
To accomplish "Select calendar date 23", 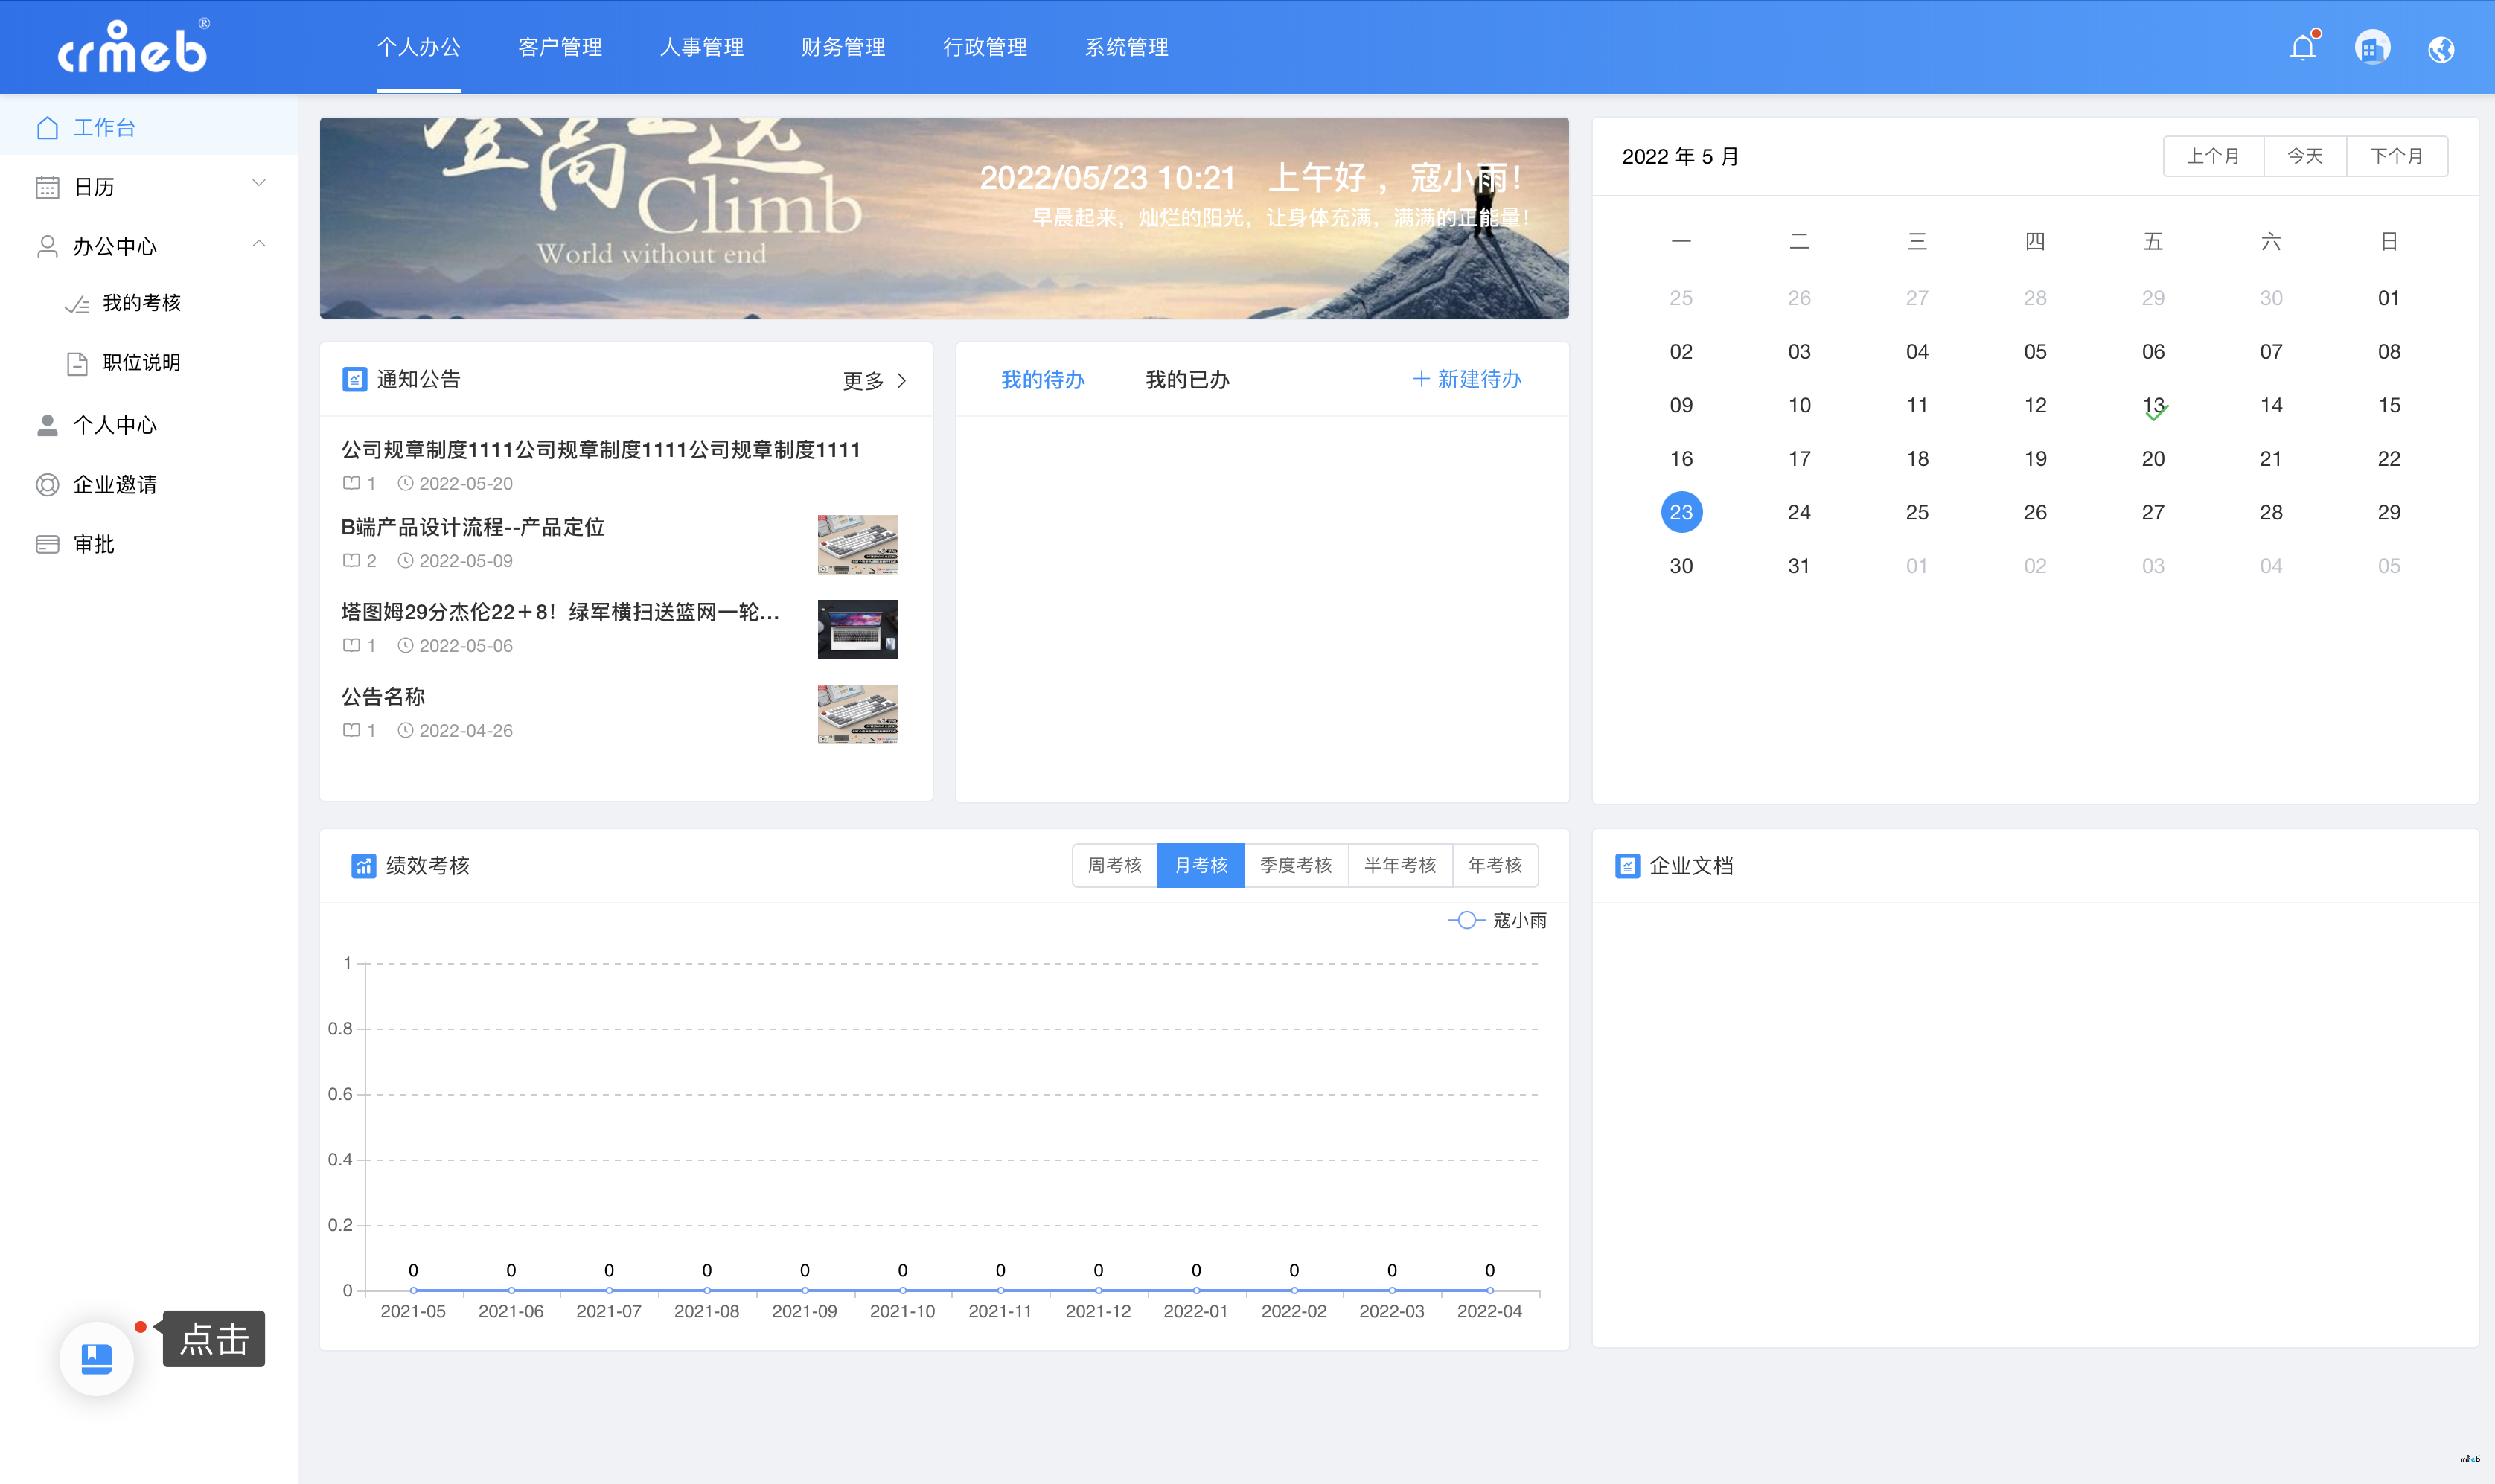I will (x=1681, y=512).
